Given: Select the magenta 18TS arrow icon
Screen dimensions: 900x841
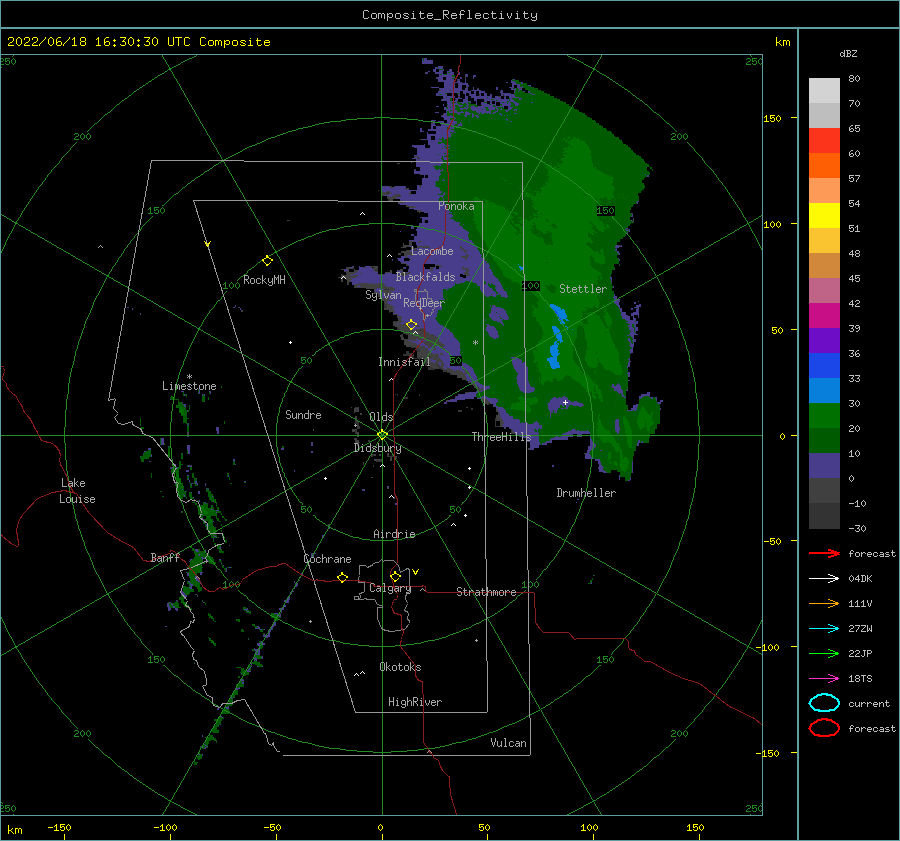Looking at the screenshot, I should coord(824,679).
